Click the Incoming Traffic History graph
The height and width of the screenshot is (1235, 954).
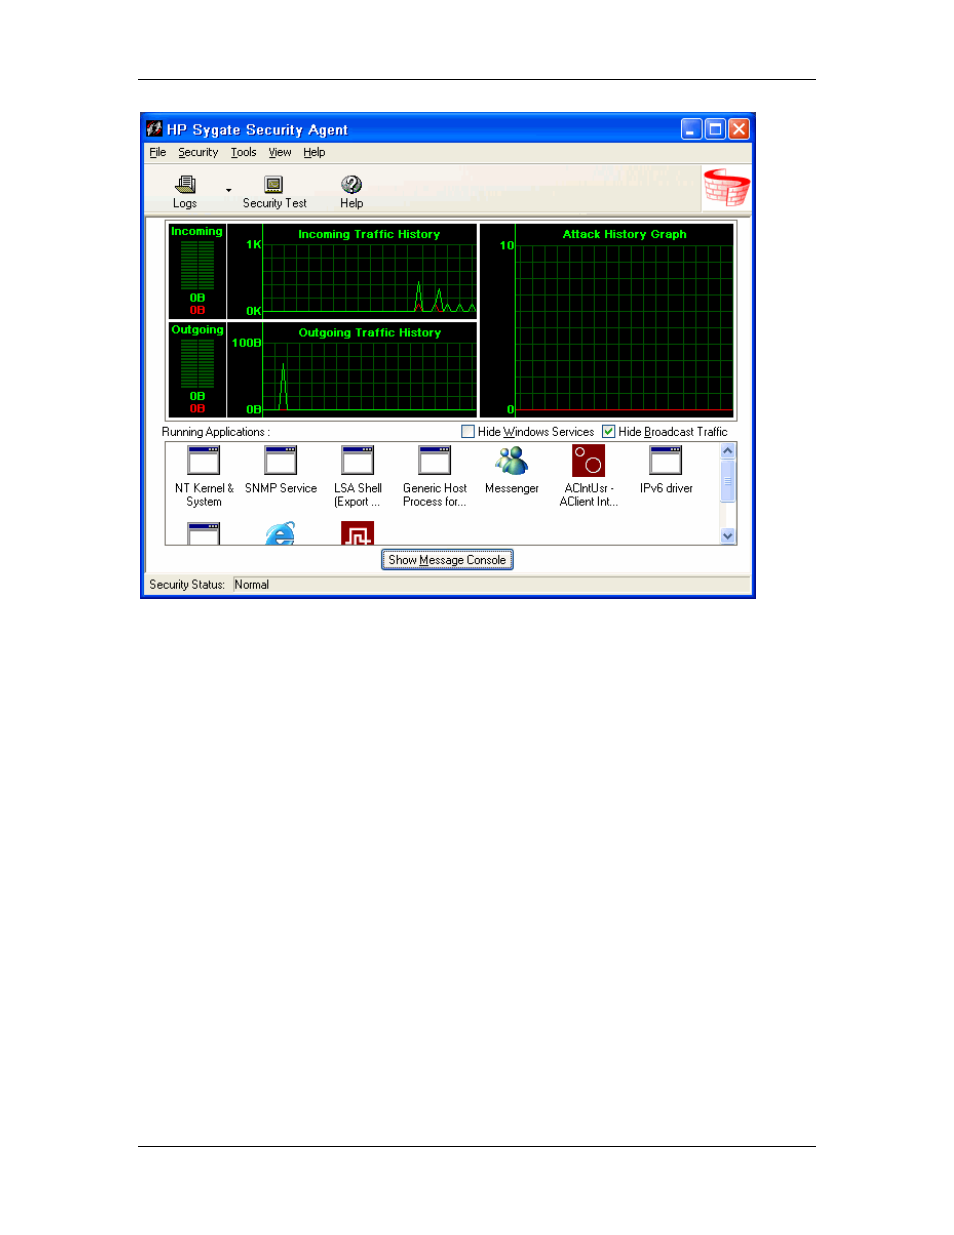tap(352, 271)
